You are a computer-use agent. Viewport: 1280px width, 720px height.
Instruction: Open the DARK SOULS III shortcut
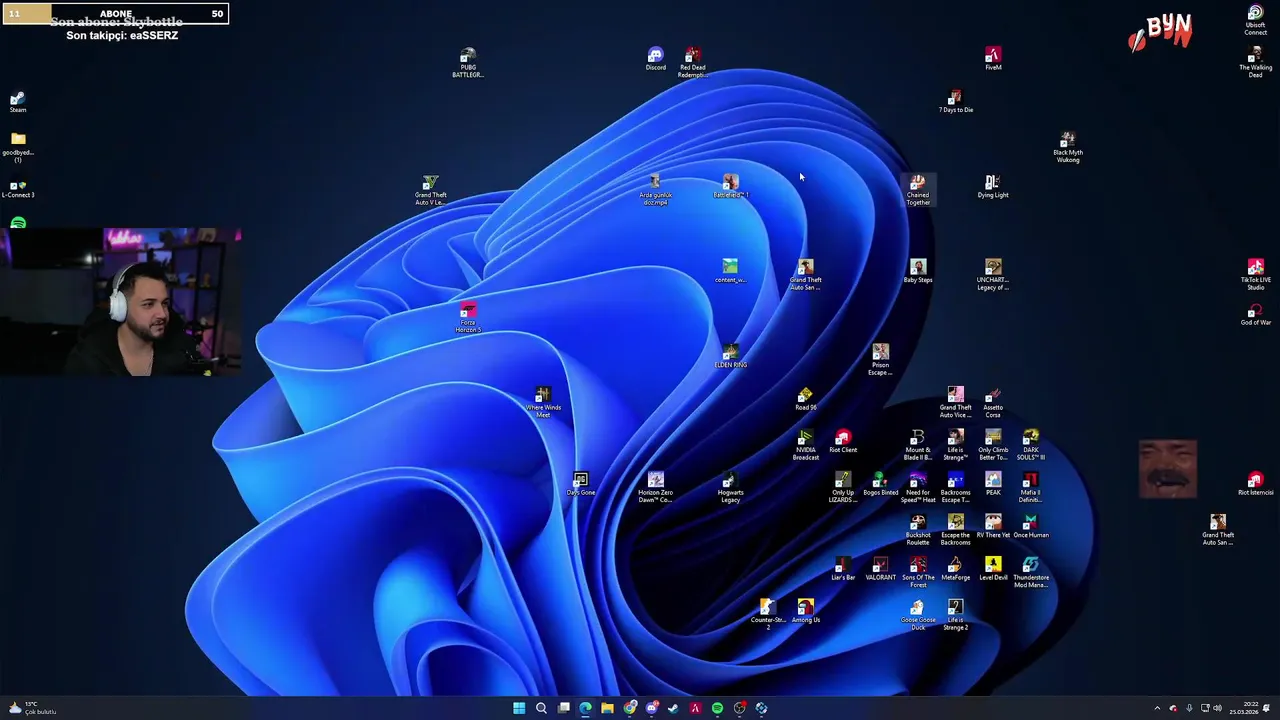tap(1030, 445)
